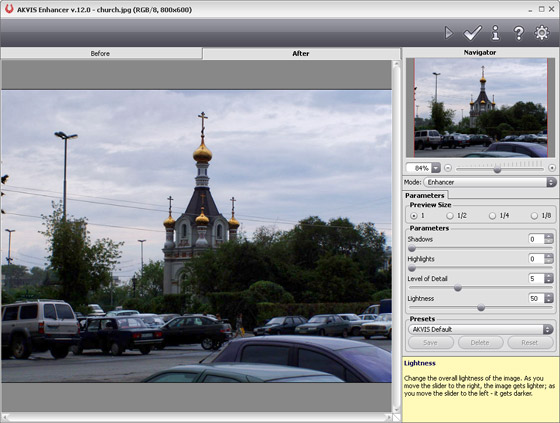Select the Parameters tab
The image size is (560, 423).
click(x=425, y=195)
